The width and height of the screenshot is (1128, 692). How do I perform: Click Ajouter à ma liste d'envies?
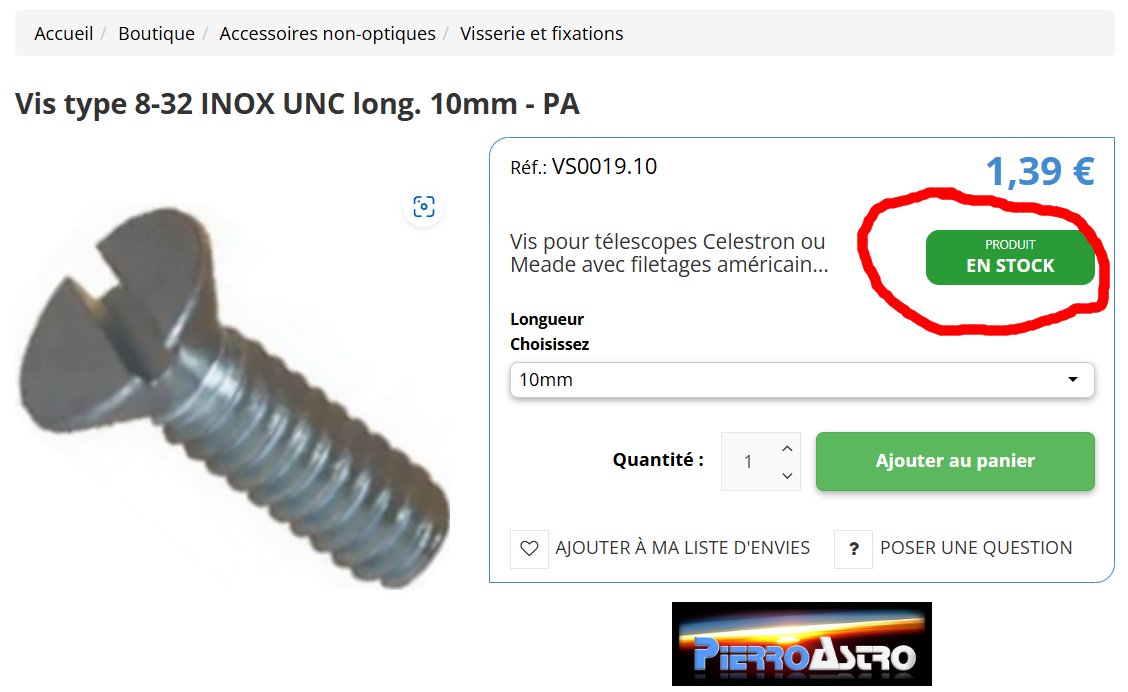(683, 548)
